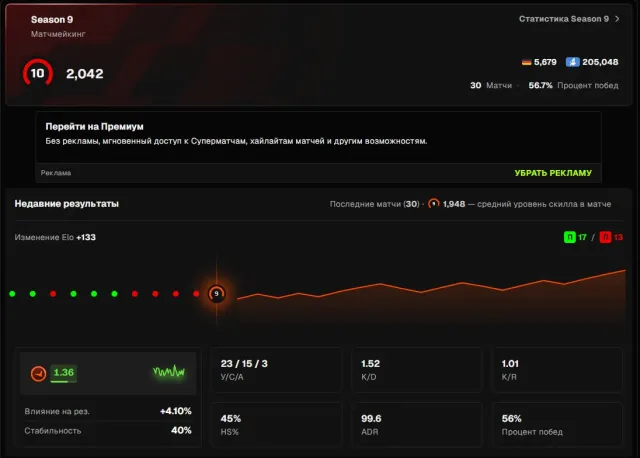Click the orange FACEIT rating icon
This screenshot has height=458, width=640.
38,374
